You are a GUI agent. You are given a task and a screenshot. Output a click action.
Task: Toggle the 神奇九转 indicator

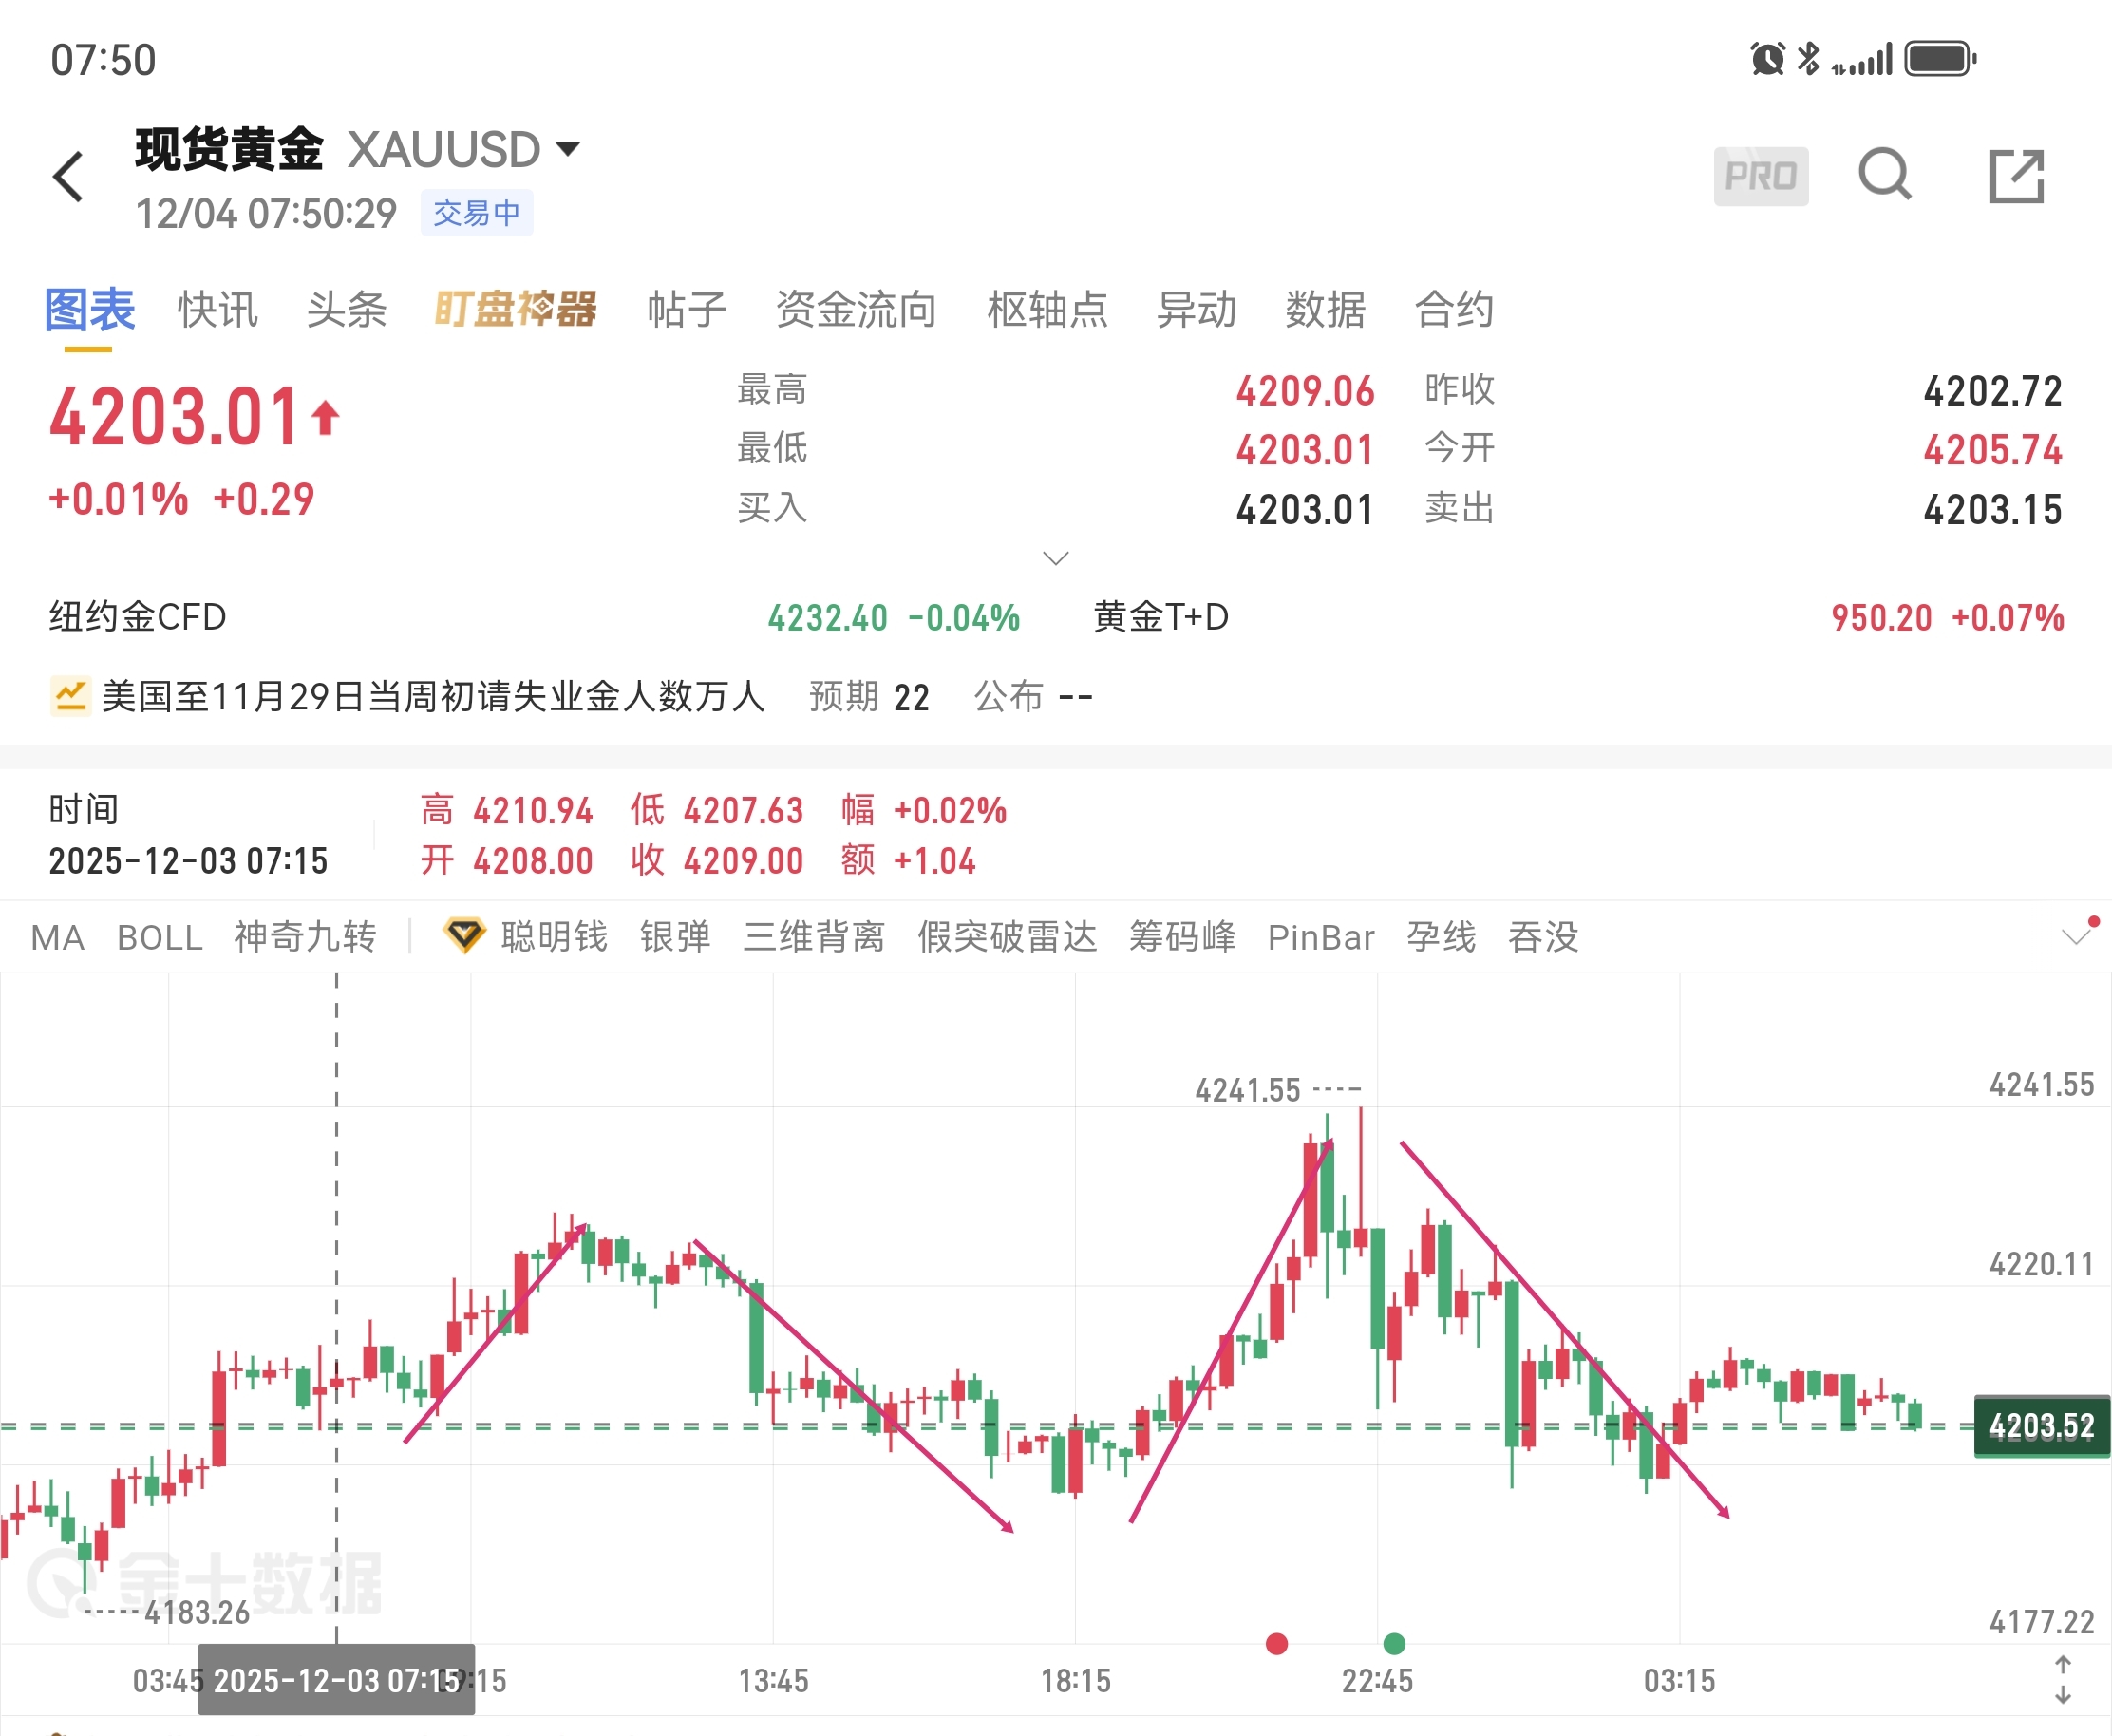[305, 937]
